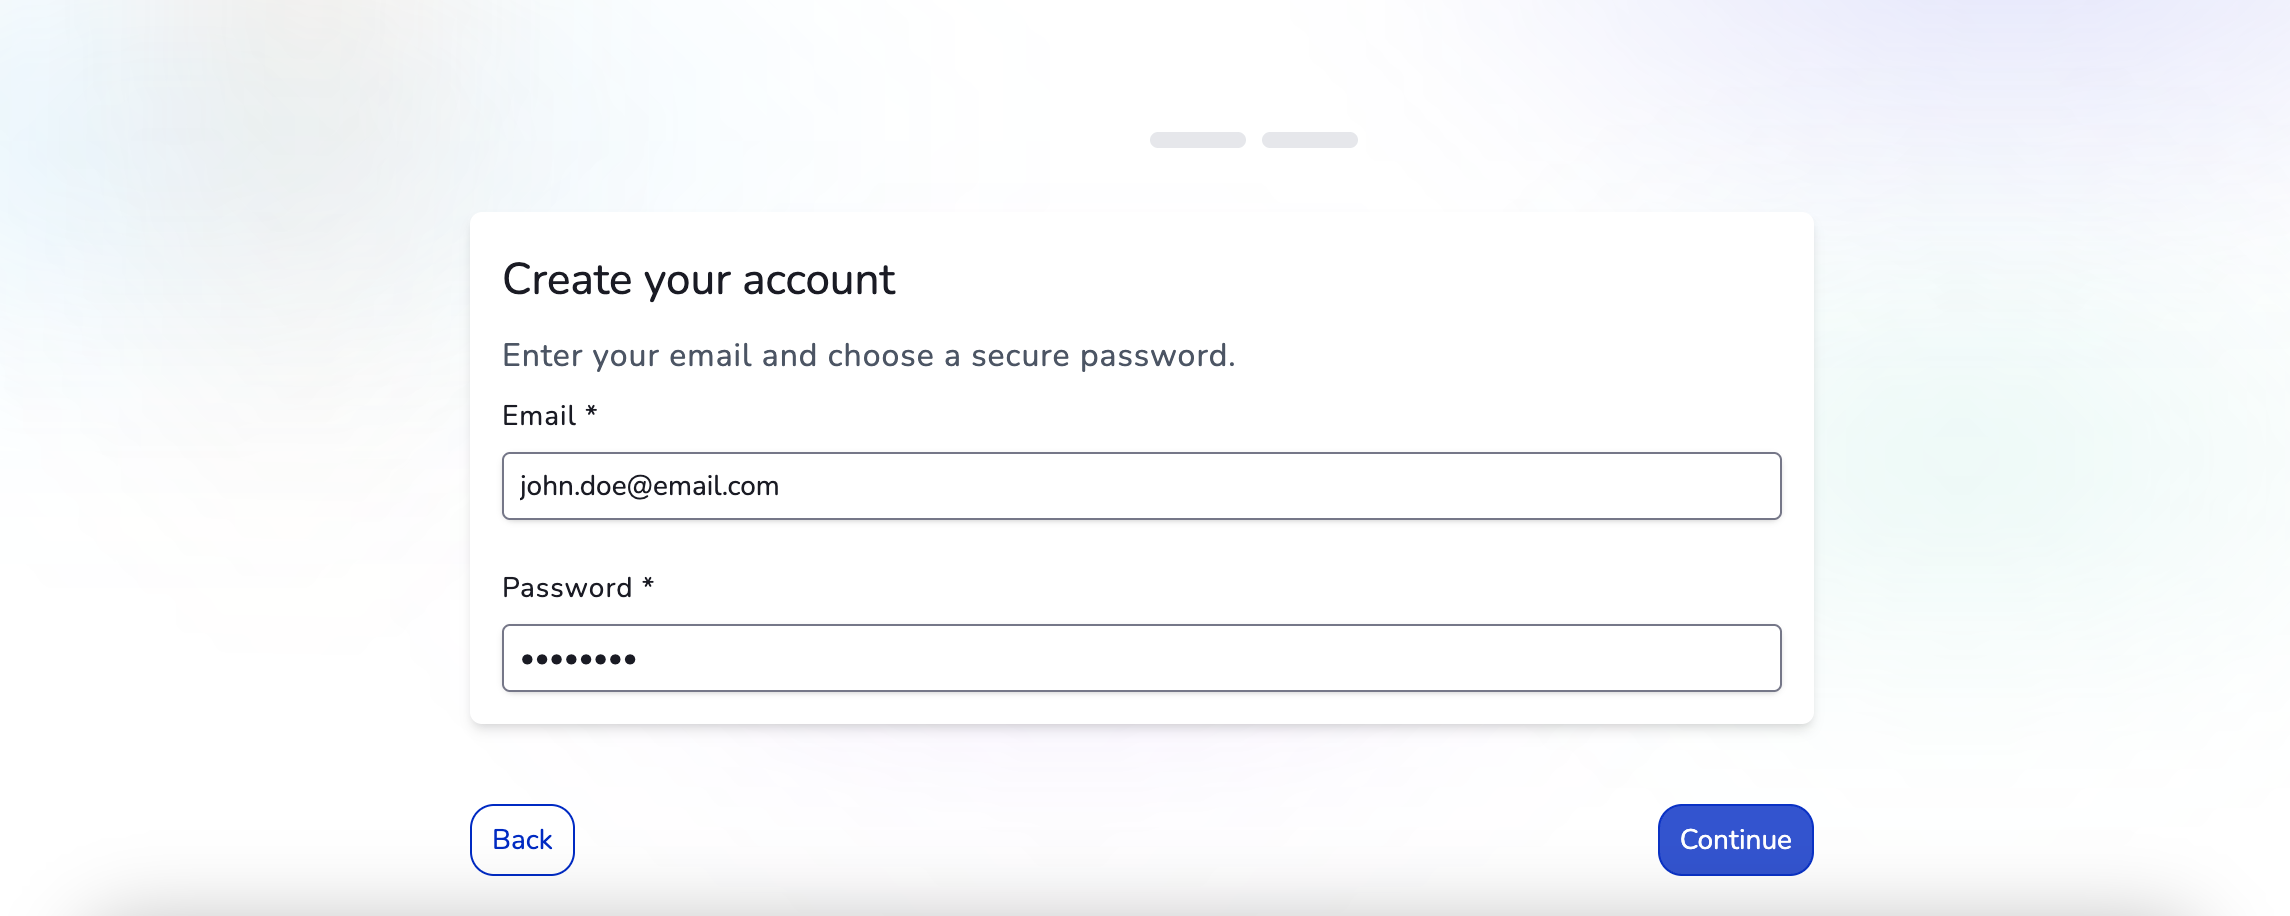Click the email instruction subtitle text

tap(869, 355)
